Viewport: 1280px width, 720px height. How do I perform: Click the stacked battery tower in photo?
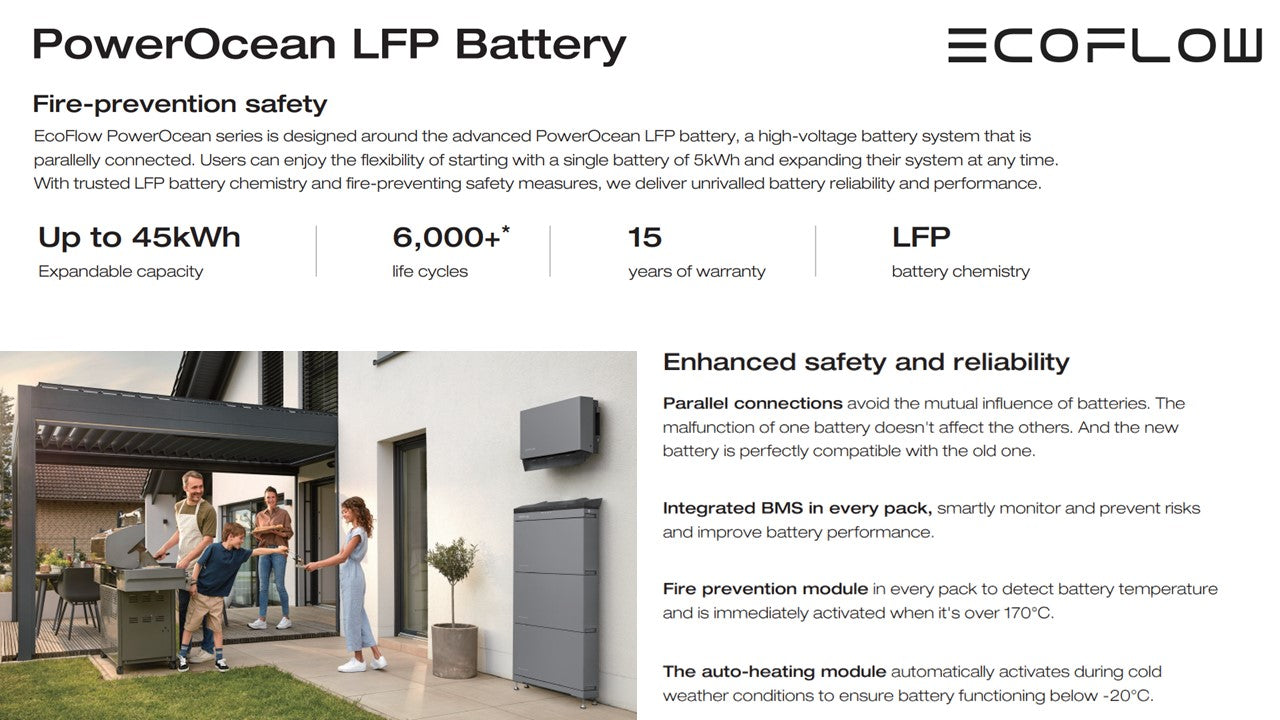coord(557,598)
